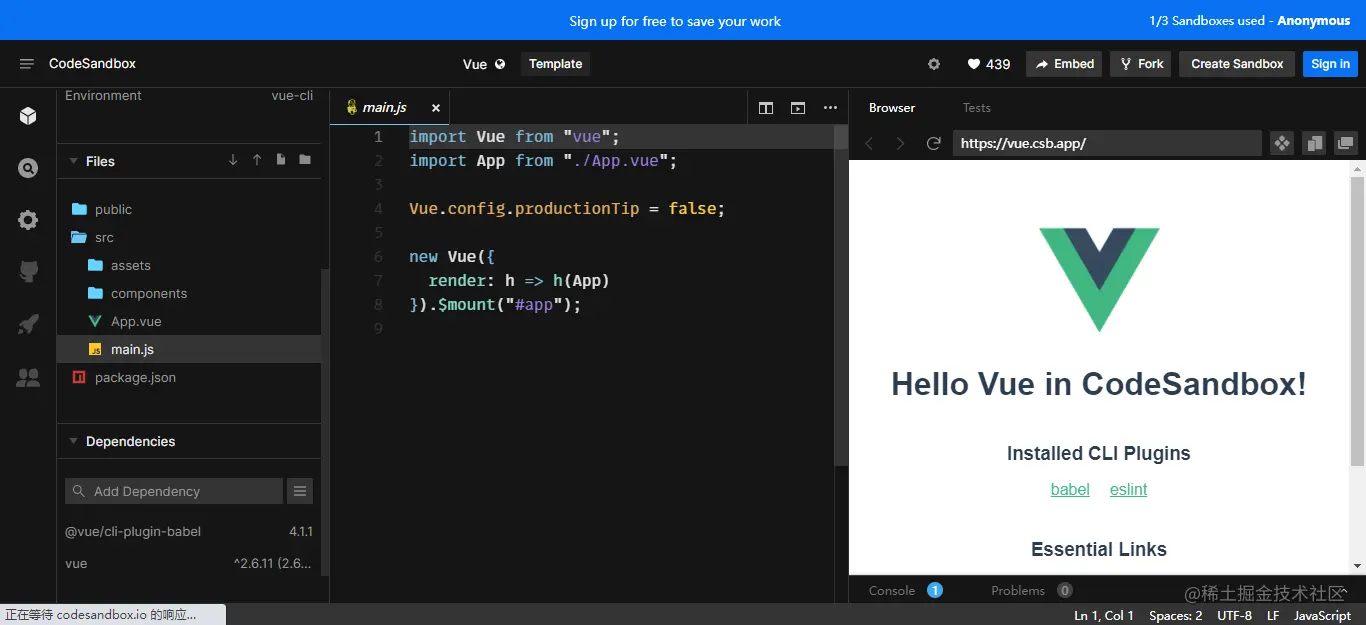Image resolution: width=1366 pixels, height=625 pixels.
Task: Open the Console panel
Action: (905, 591)
